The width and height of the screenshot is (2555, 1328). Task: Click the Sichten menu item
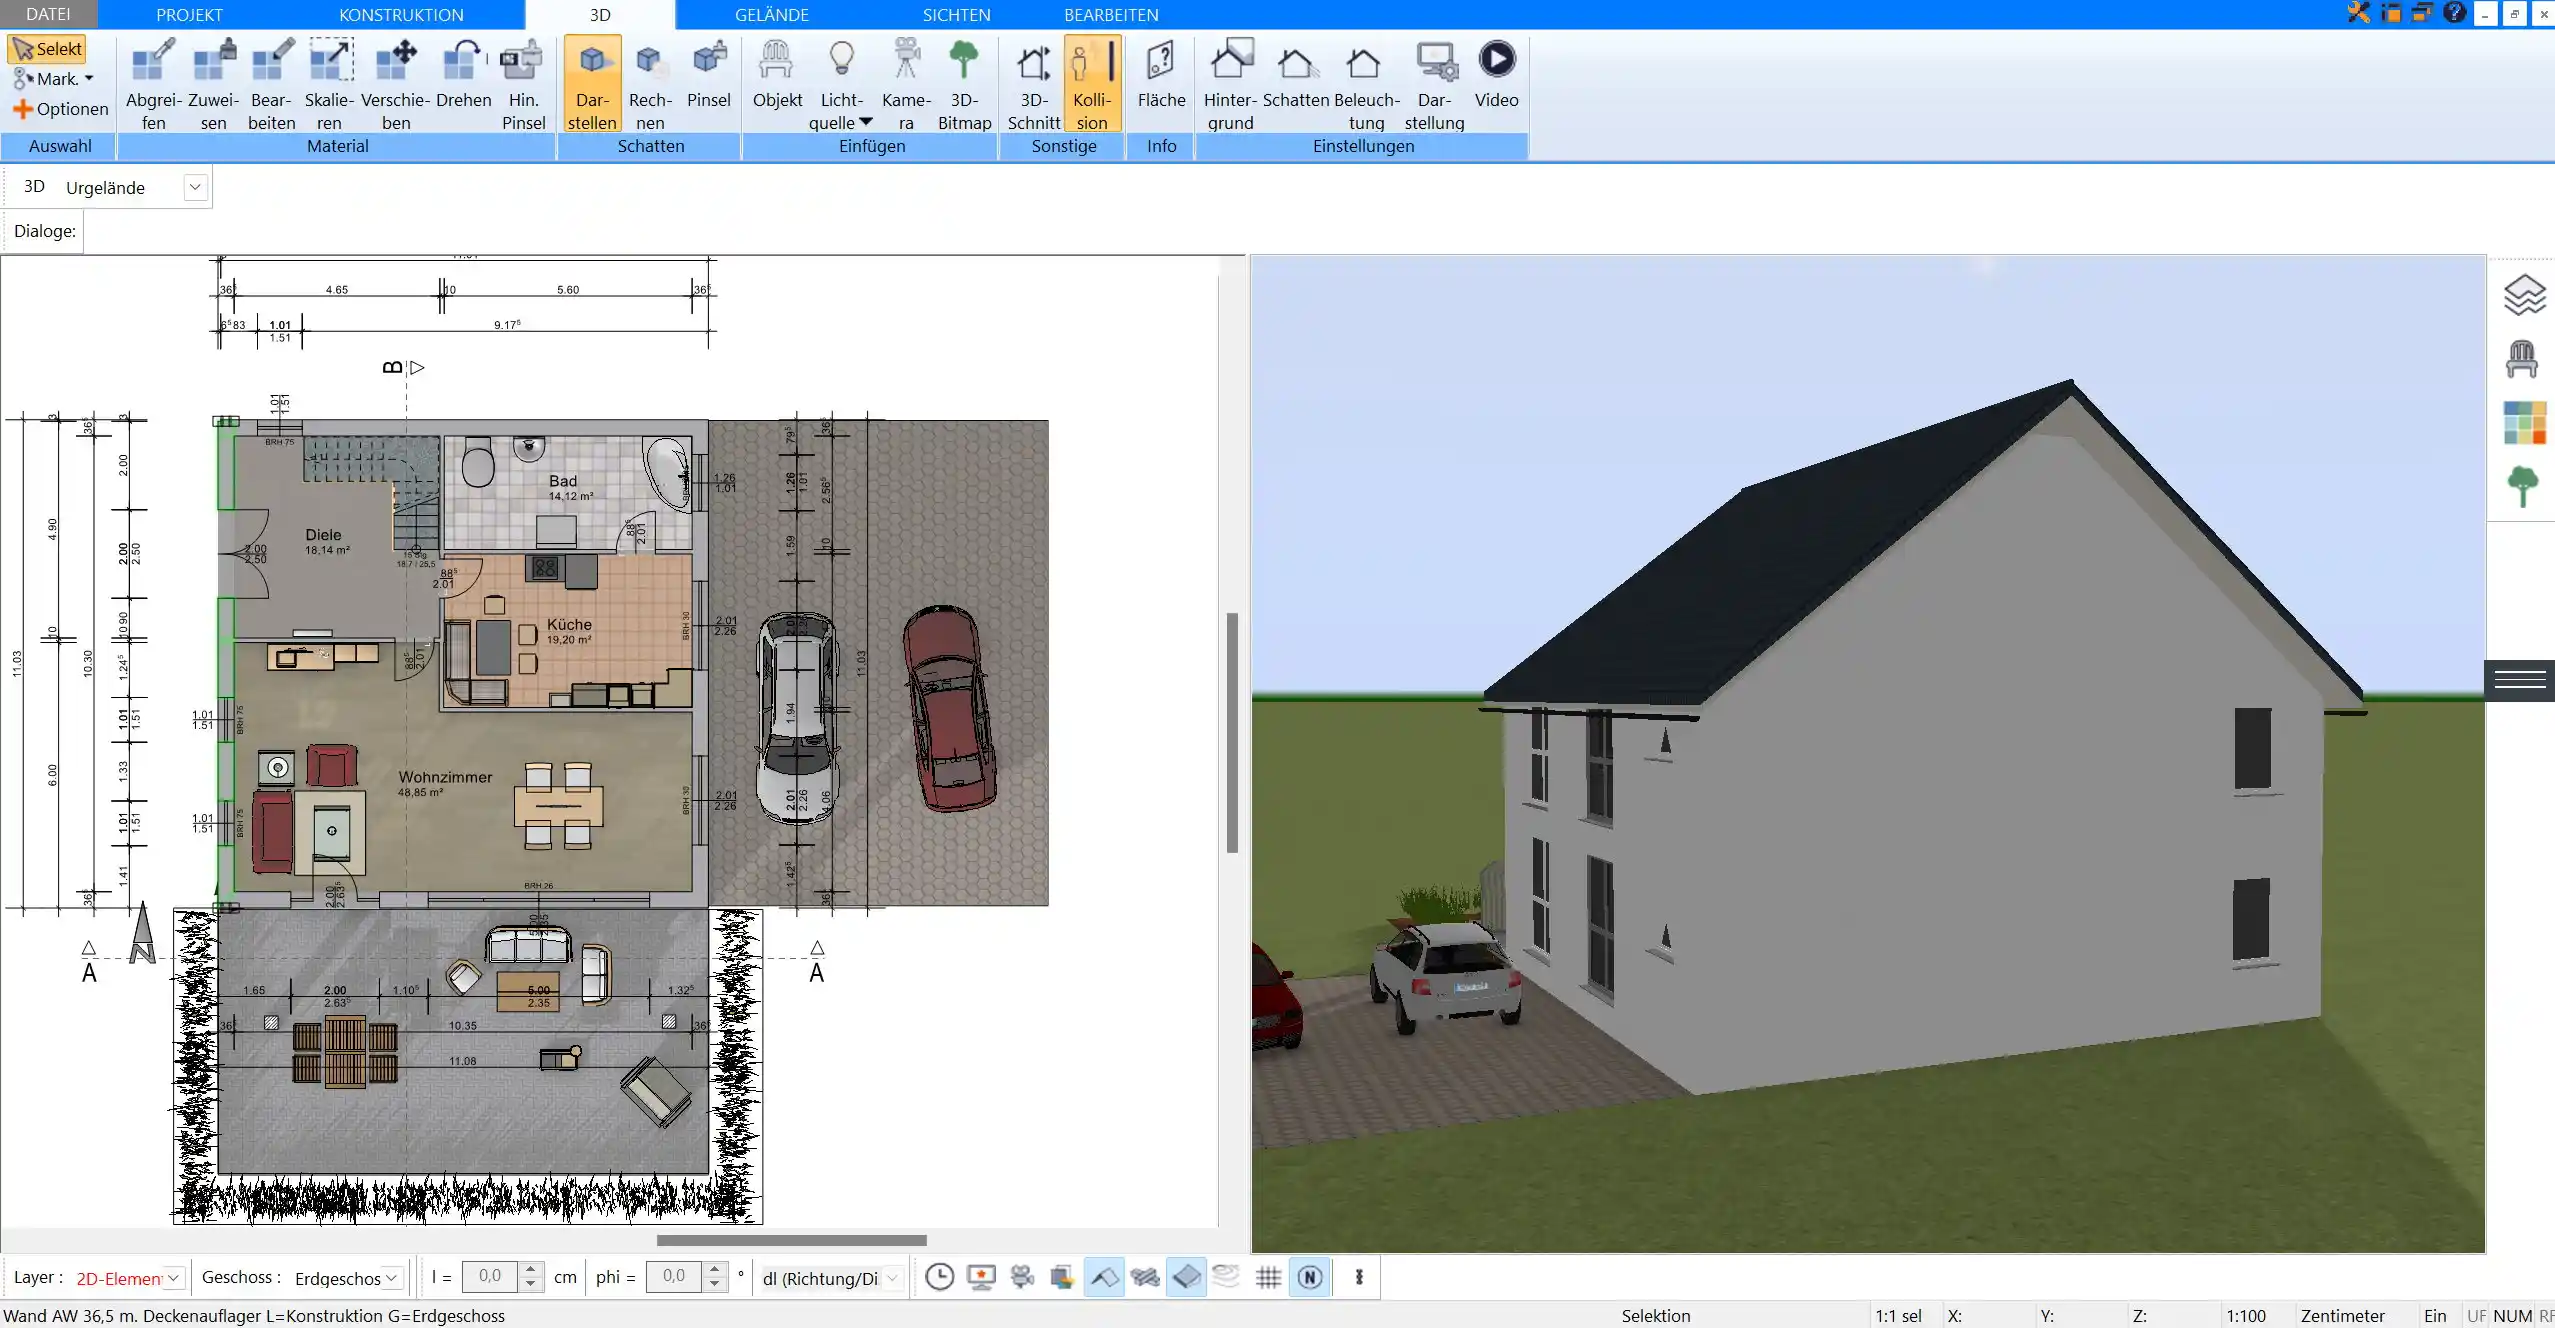coord(956,14)
